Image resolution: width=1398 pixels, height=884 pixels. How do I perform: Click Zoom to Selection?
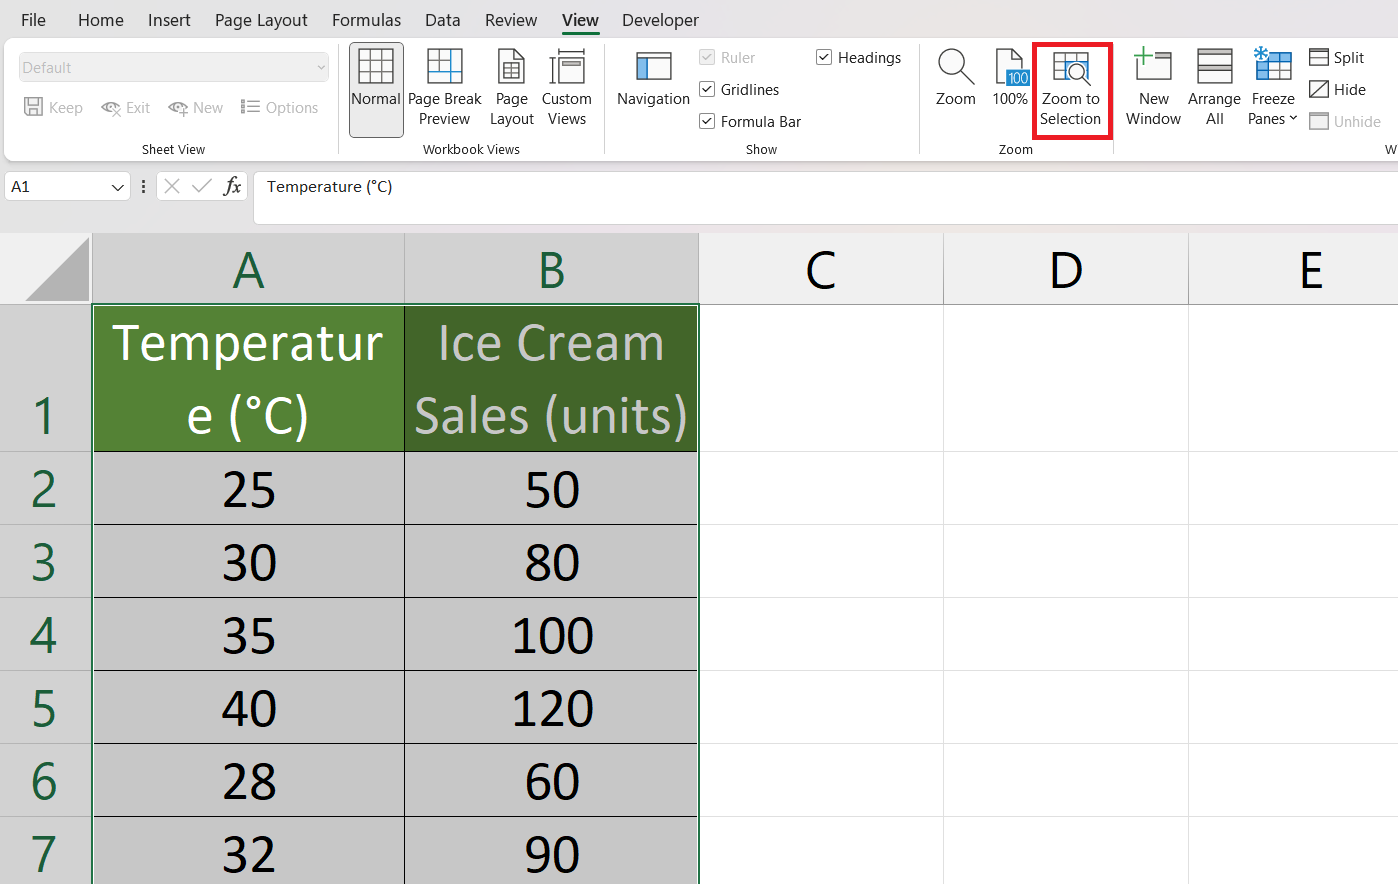click(1071, 89)
